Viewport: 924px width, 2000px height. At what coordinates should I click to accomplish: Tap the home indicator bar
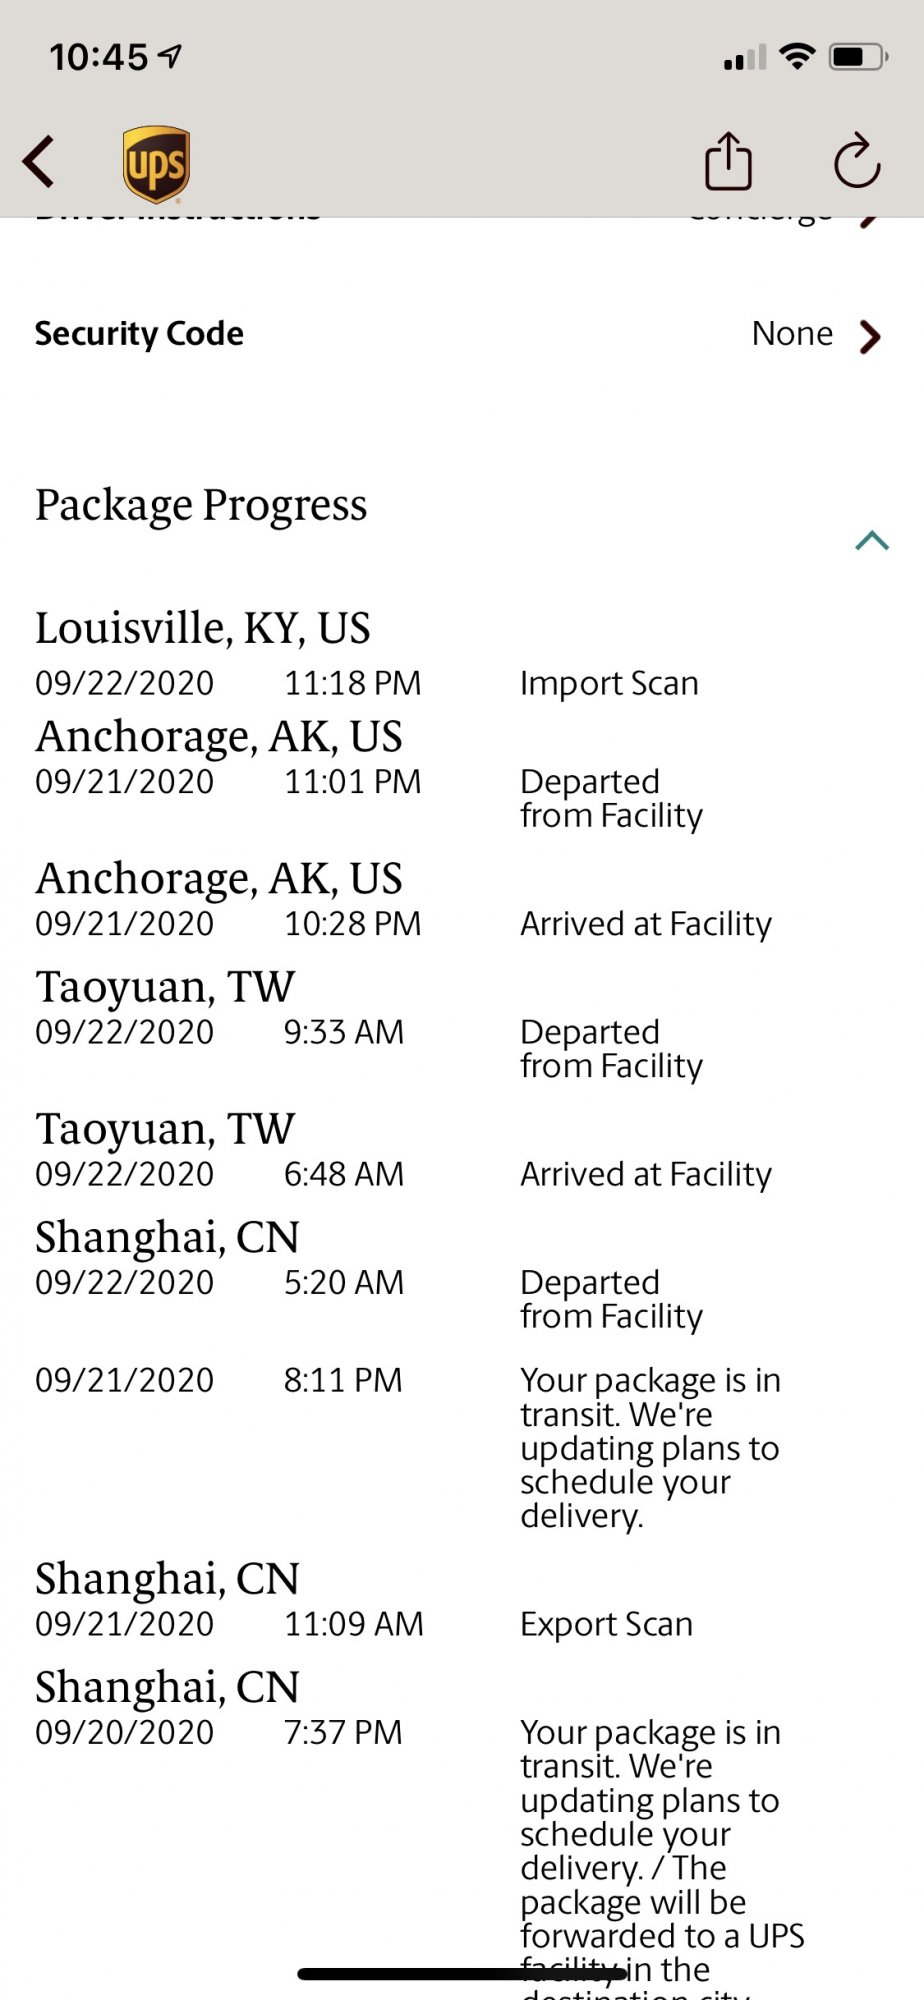[462, 1974]
